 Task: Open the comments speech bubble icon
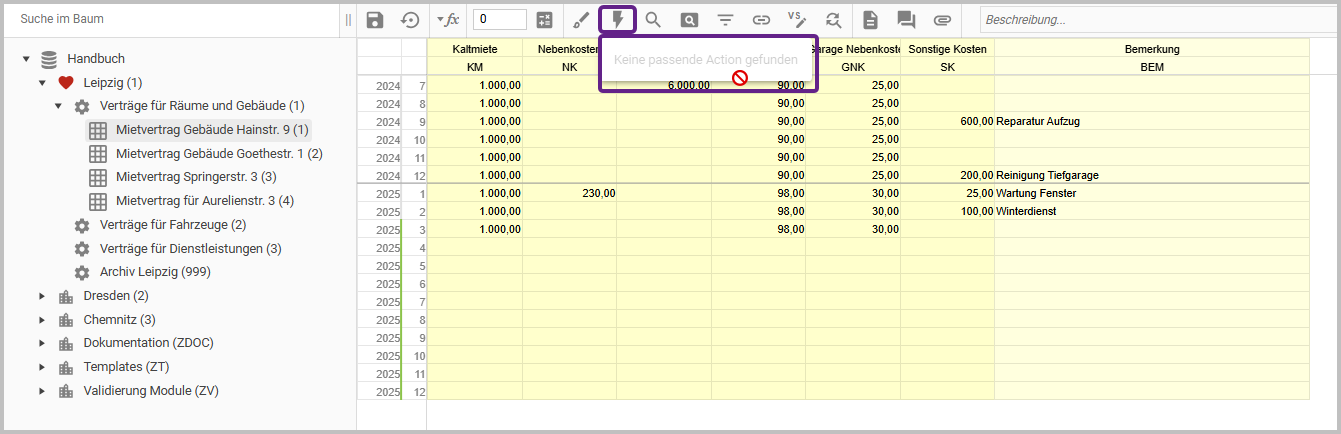point(906,20)
